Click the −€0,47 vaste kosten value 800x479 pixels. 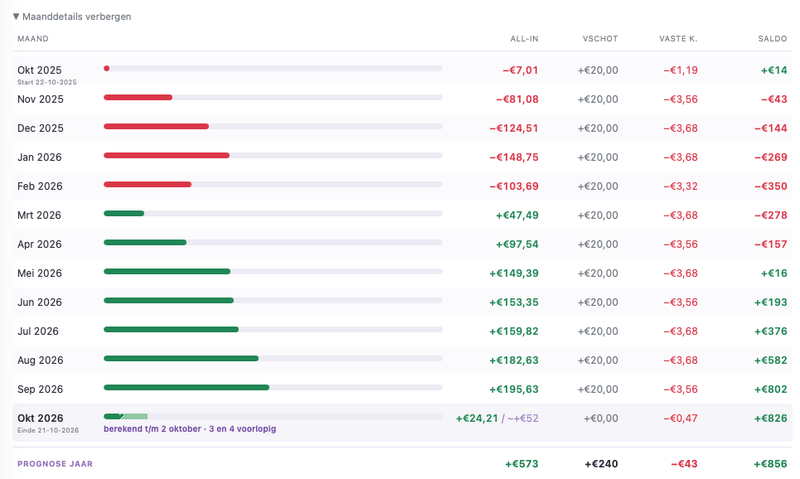click(x=681, y=419)
